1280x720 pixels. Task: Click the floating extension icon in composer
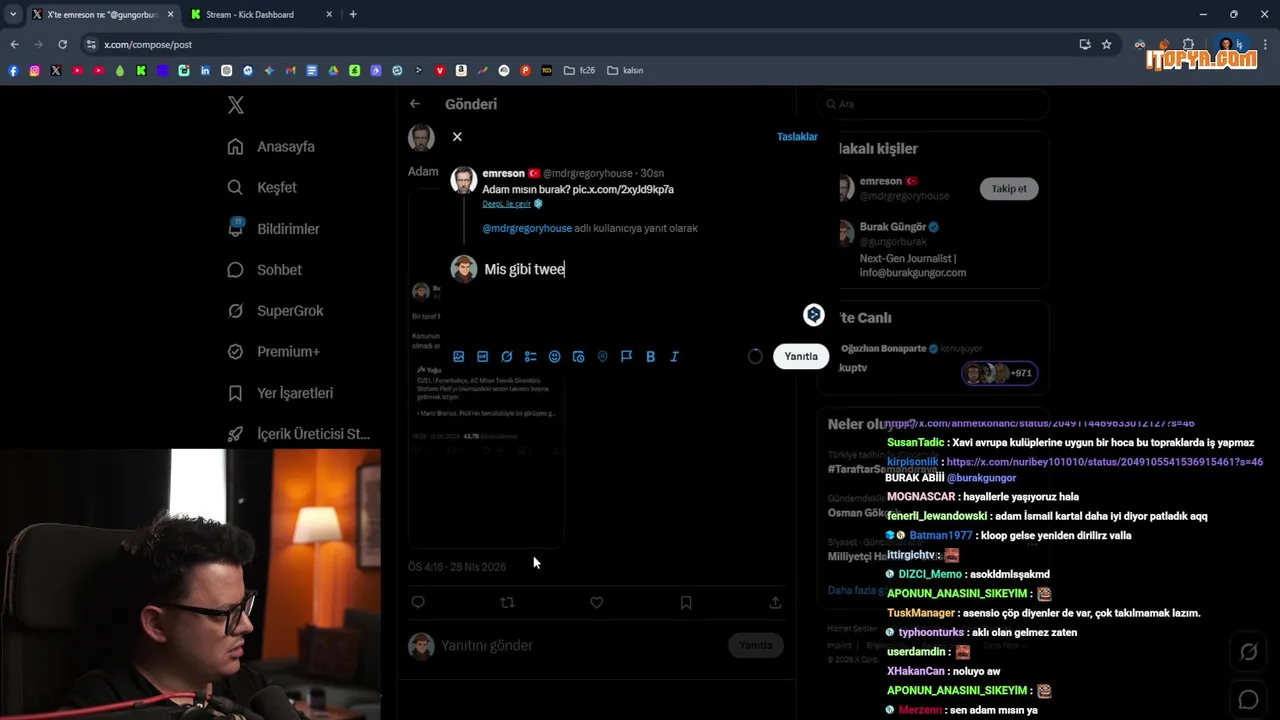click(814, 315)
